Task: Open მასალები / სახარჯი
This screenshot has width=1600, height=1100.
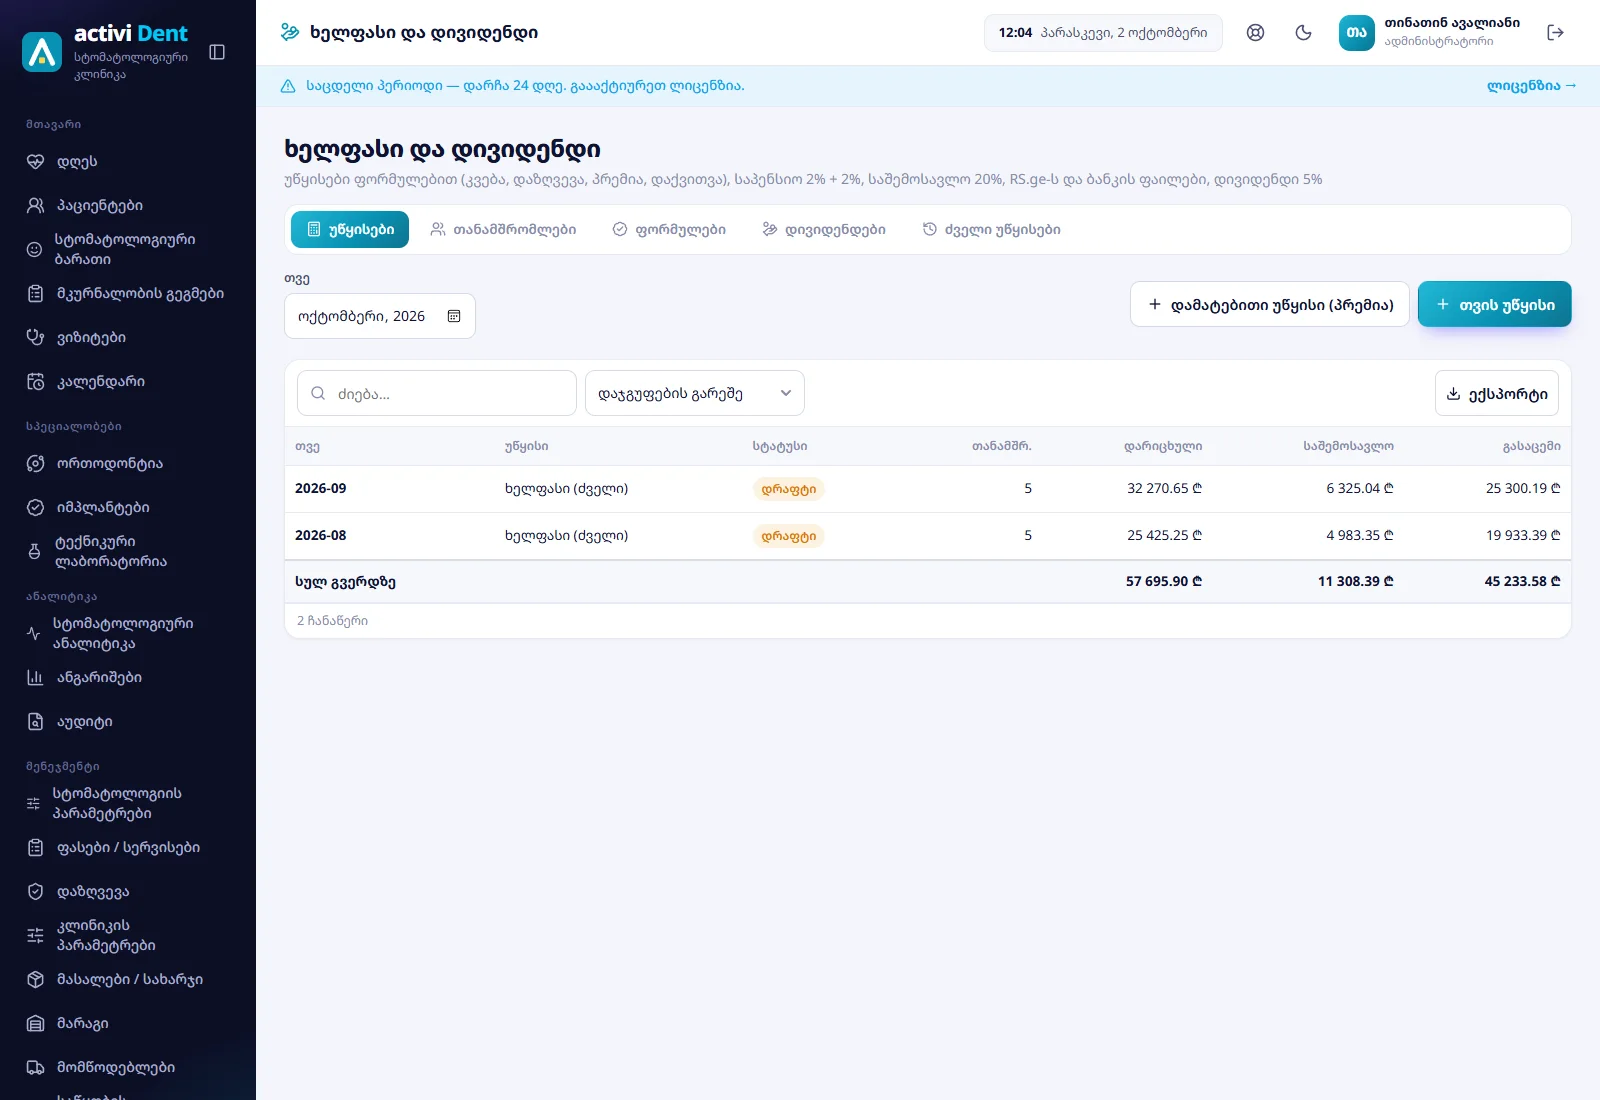Action: click(128, 979)
